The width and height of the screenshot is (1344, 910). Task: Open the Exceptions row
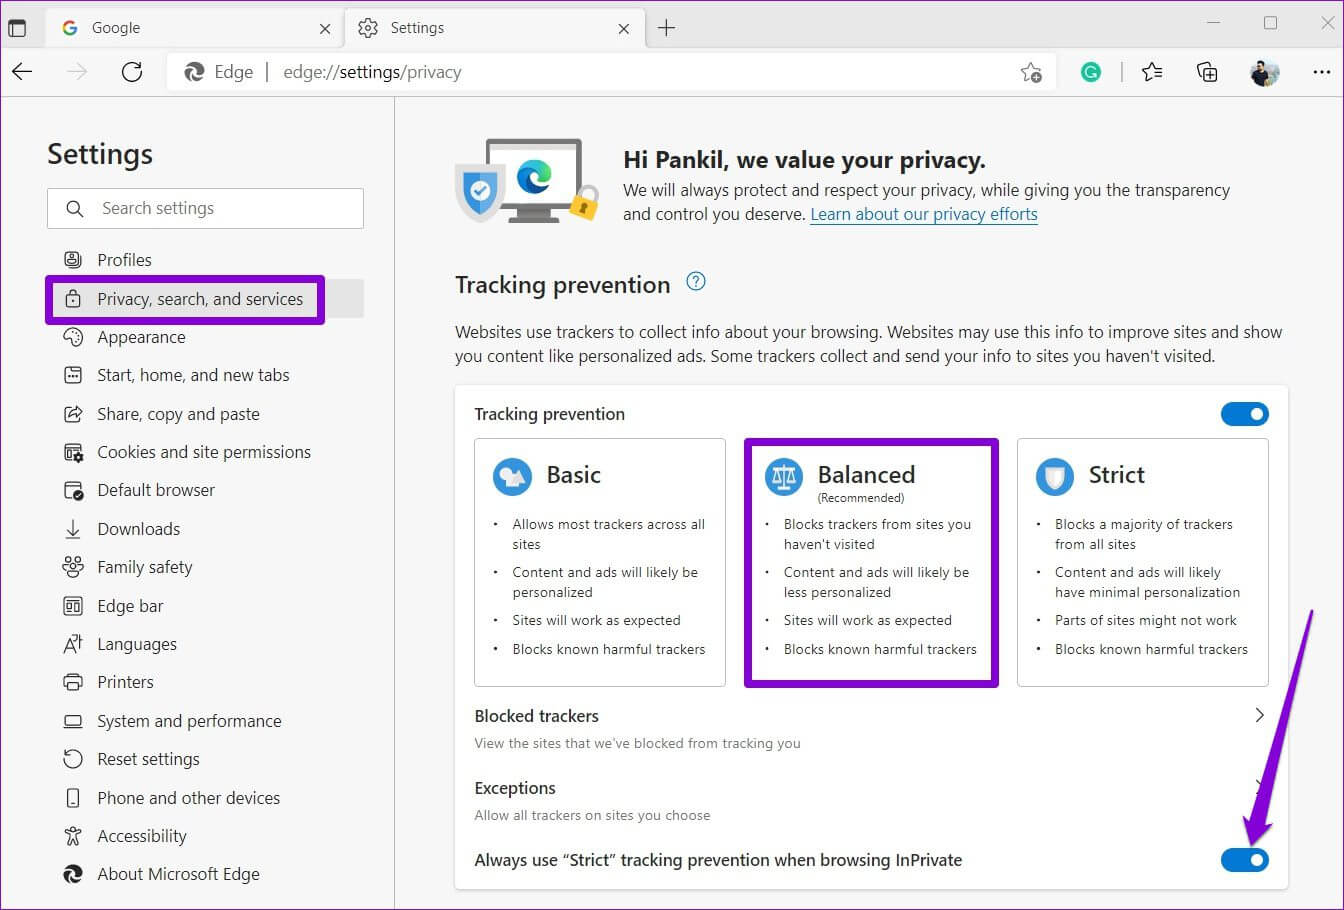[871, 800]
